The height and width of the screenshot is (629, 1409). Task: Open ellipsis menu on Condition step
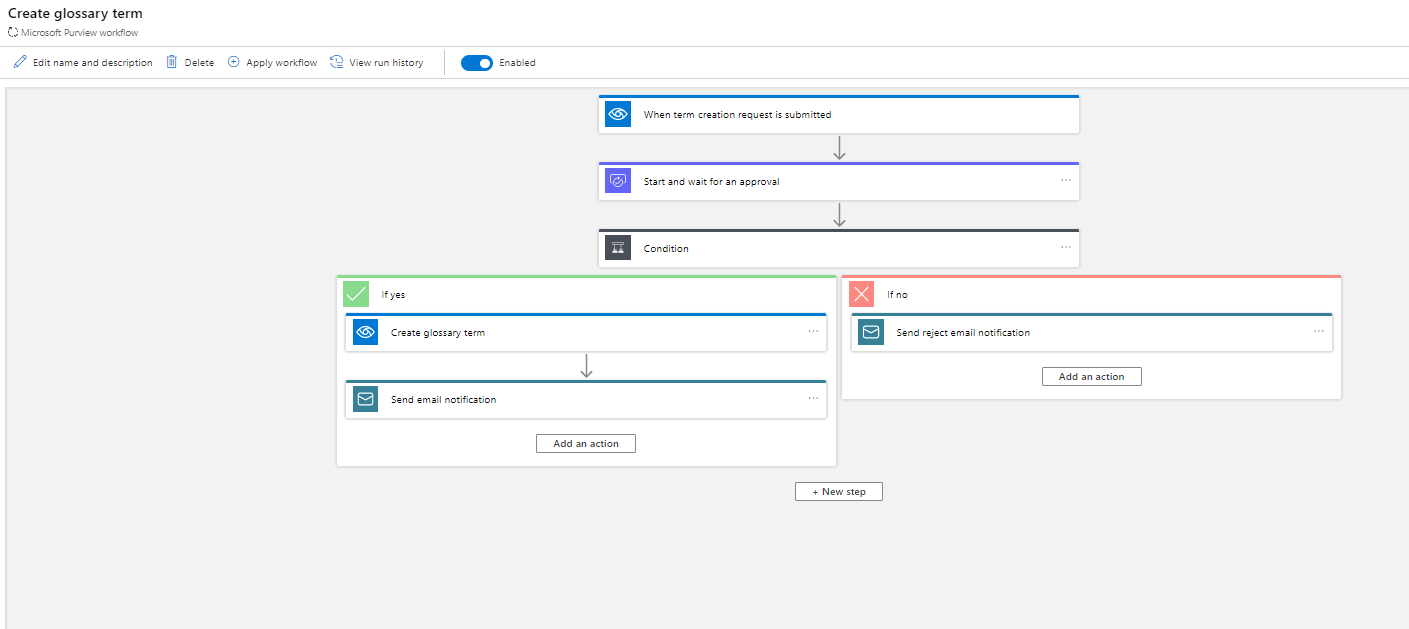click(1066, 247)
